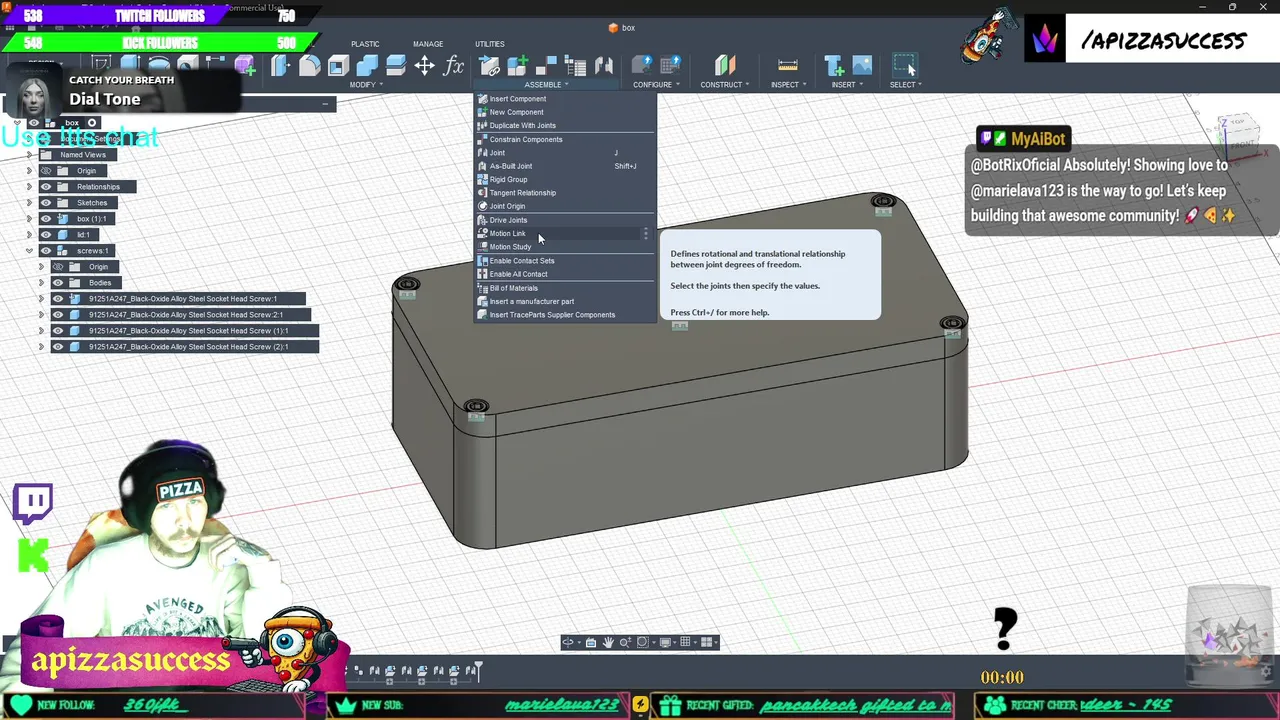Click the Look At navigation icon

(590, 642)
